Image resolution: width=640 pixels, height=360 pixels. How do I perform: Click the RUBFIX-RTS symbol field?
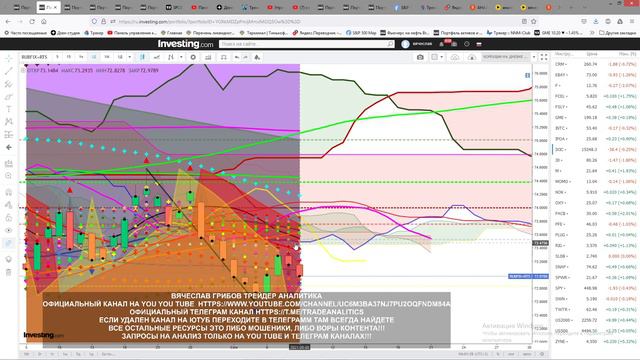coord(35,57)
